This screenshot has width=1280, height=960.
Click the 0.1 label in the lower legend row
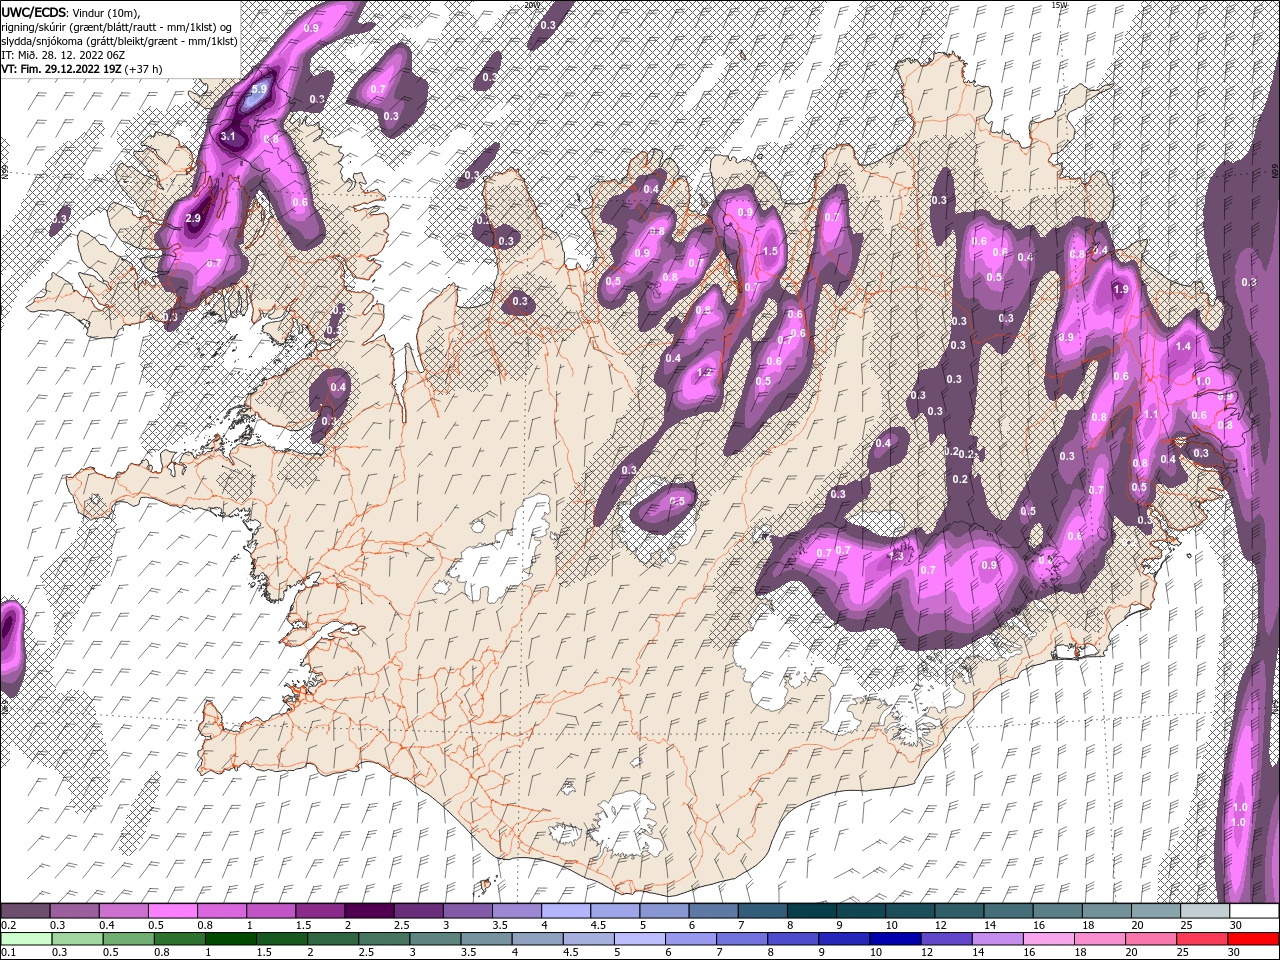tap(8, 953)
